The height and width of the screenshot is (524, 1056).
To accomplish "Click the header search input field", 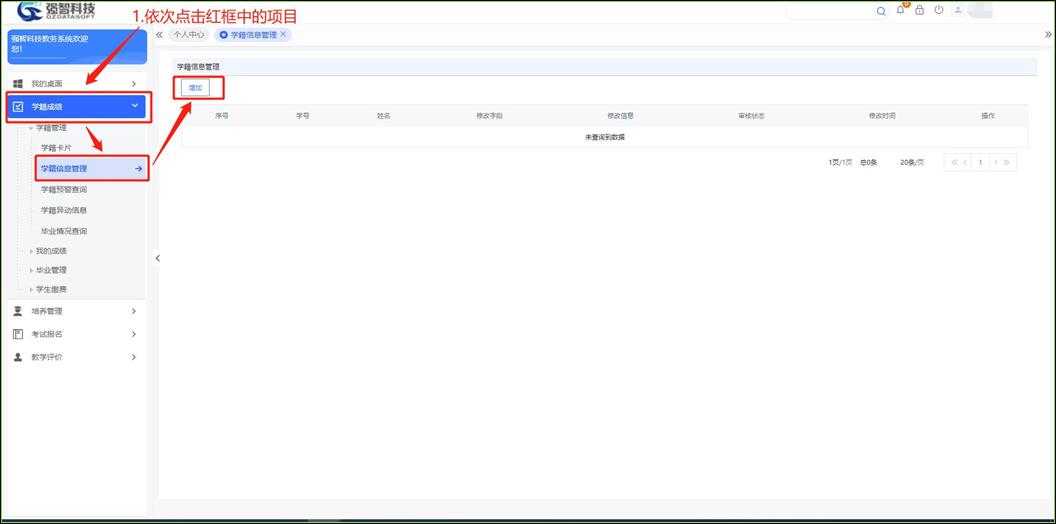I will coord(830,11).
